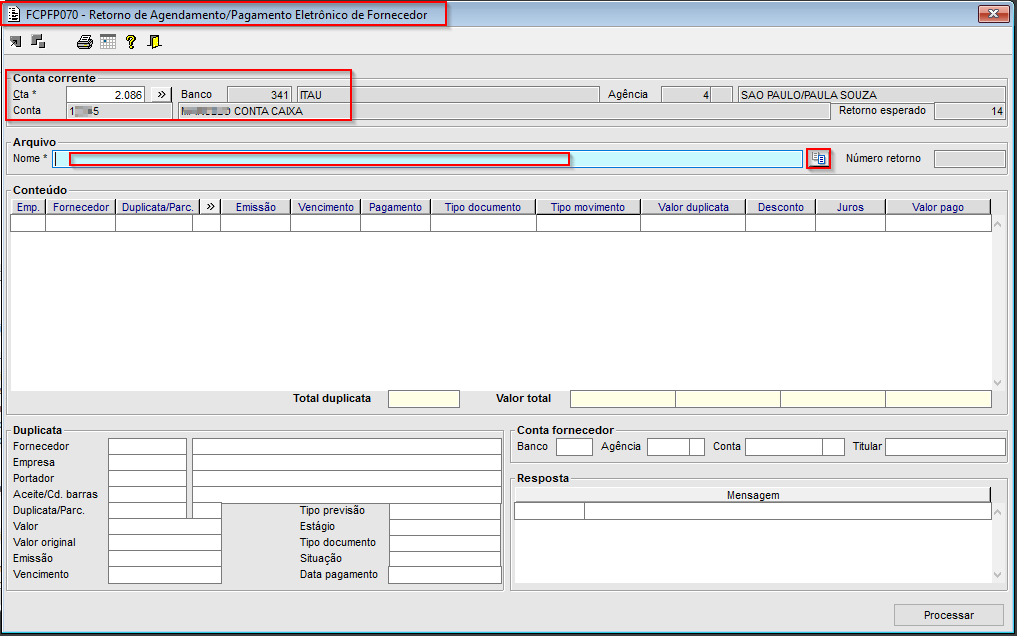
Task: Click the Fornecedor column header
Action: click(x=80, y=207)
